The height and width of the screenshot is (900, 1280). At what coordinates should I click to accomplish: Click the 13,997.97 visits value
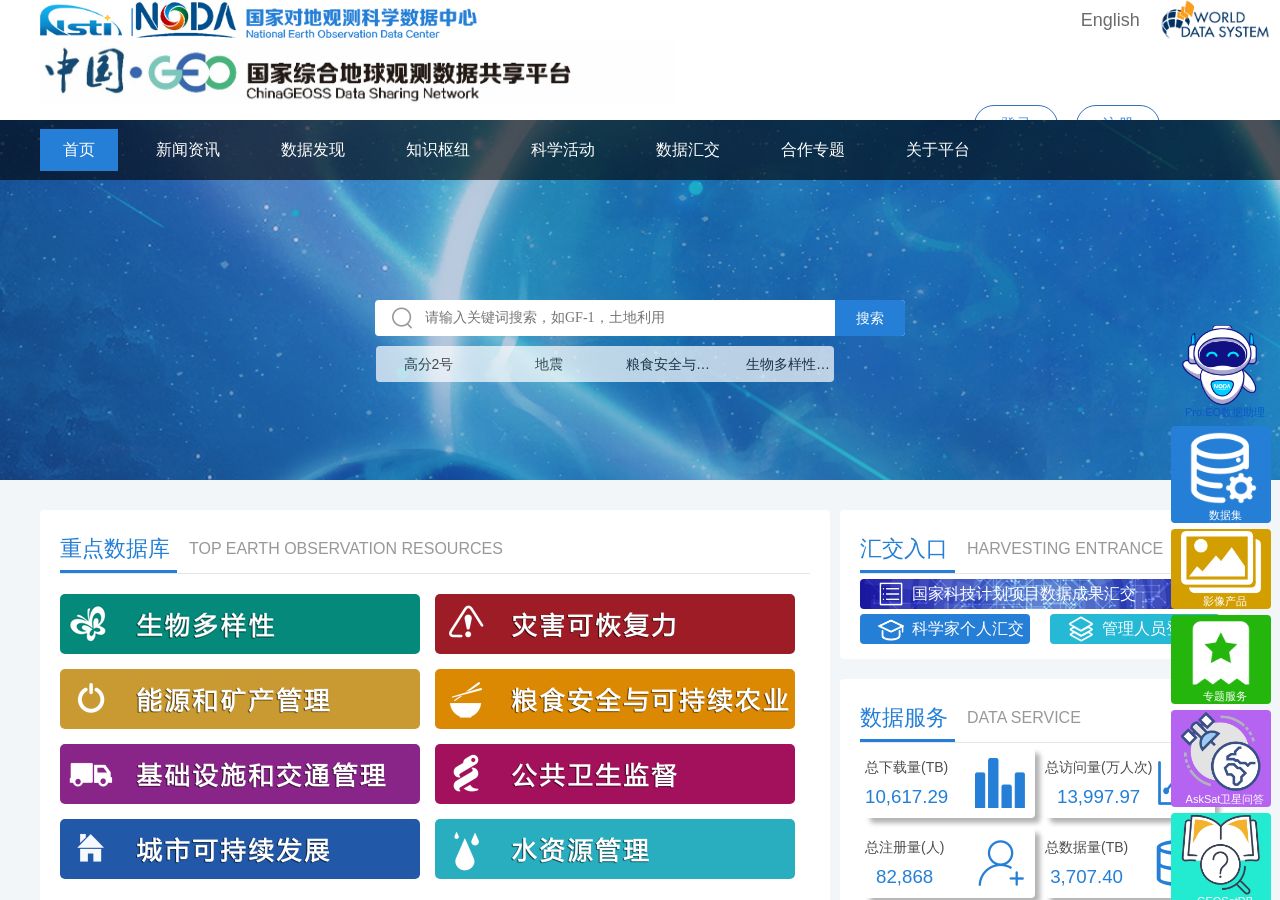(x=1098, y=797)
